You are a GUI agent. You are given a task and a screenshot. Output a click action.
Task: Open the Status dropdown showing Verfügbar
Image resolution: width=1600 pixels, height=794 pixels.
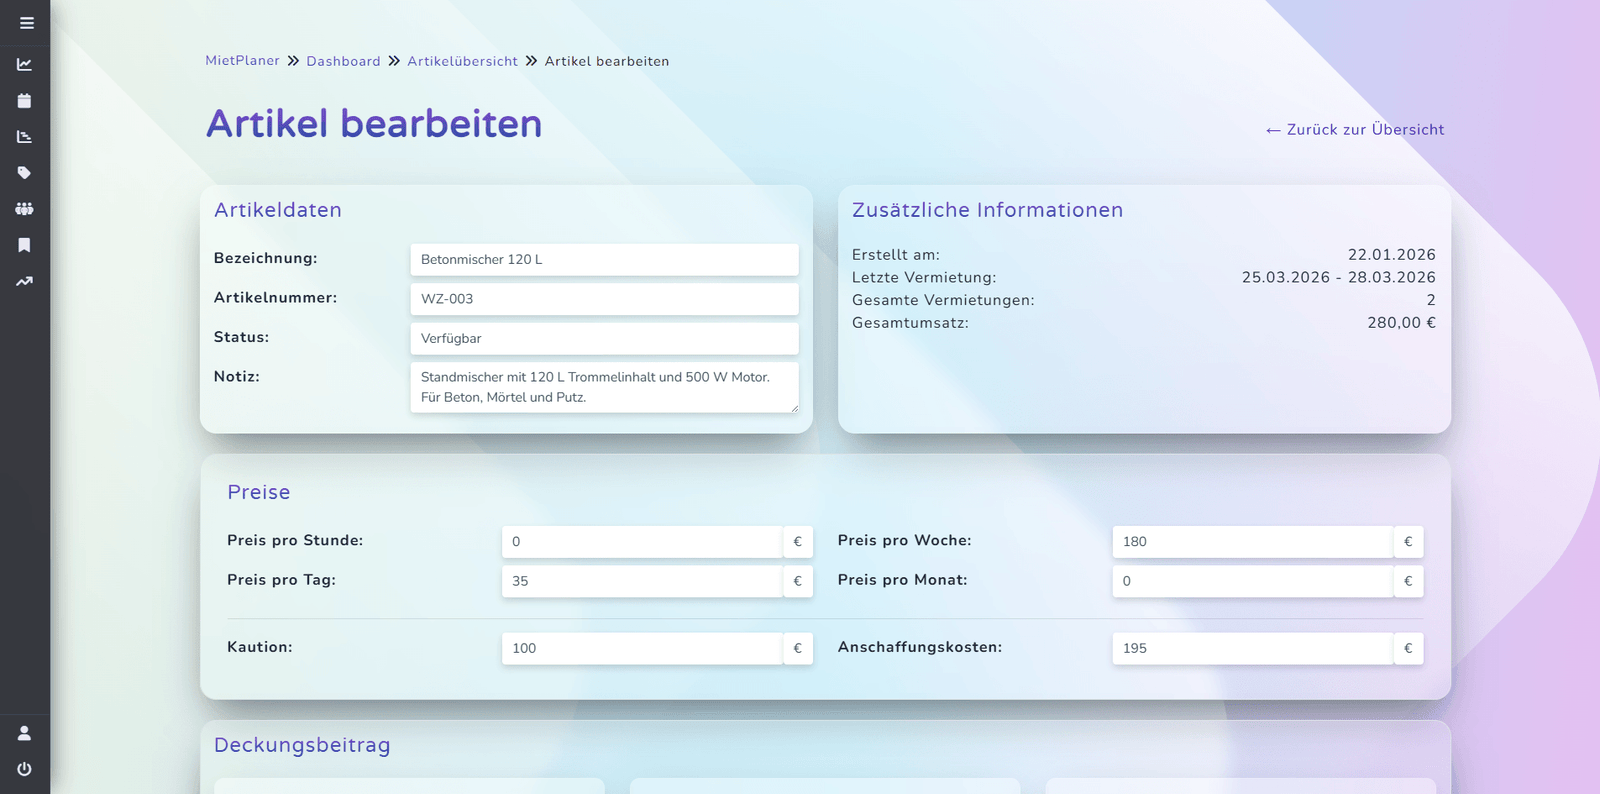click(604, 338)
